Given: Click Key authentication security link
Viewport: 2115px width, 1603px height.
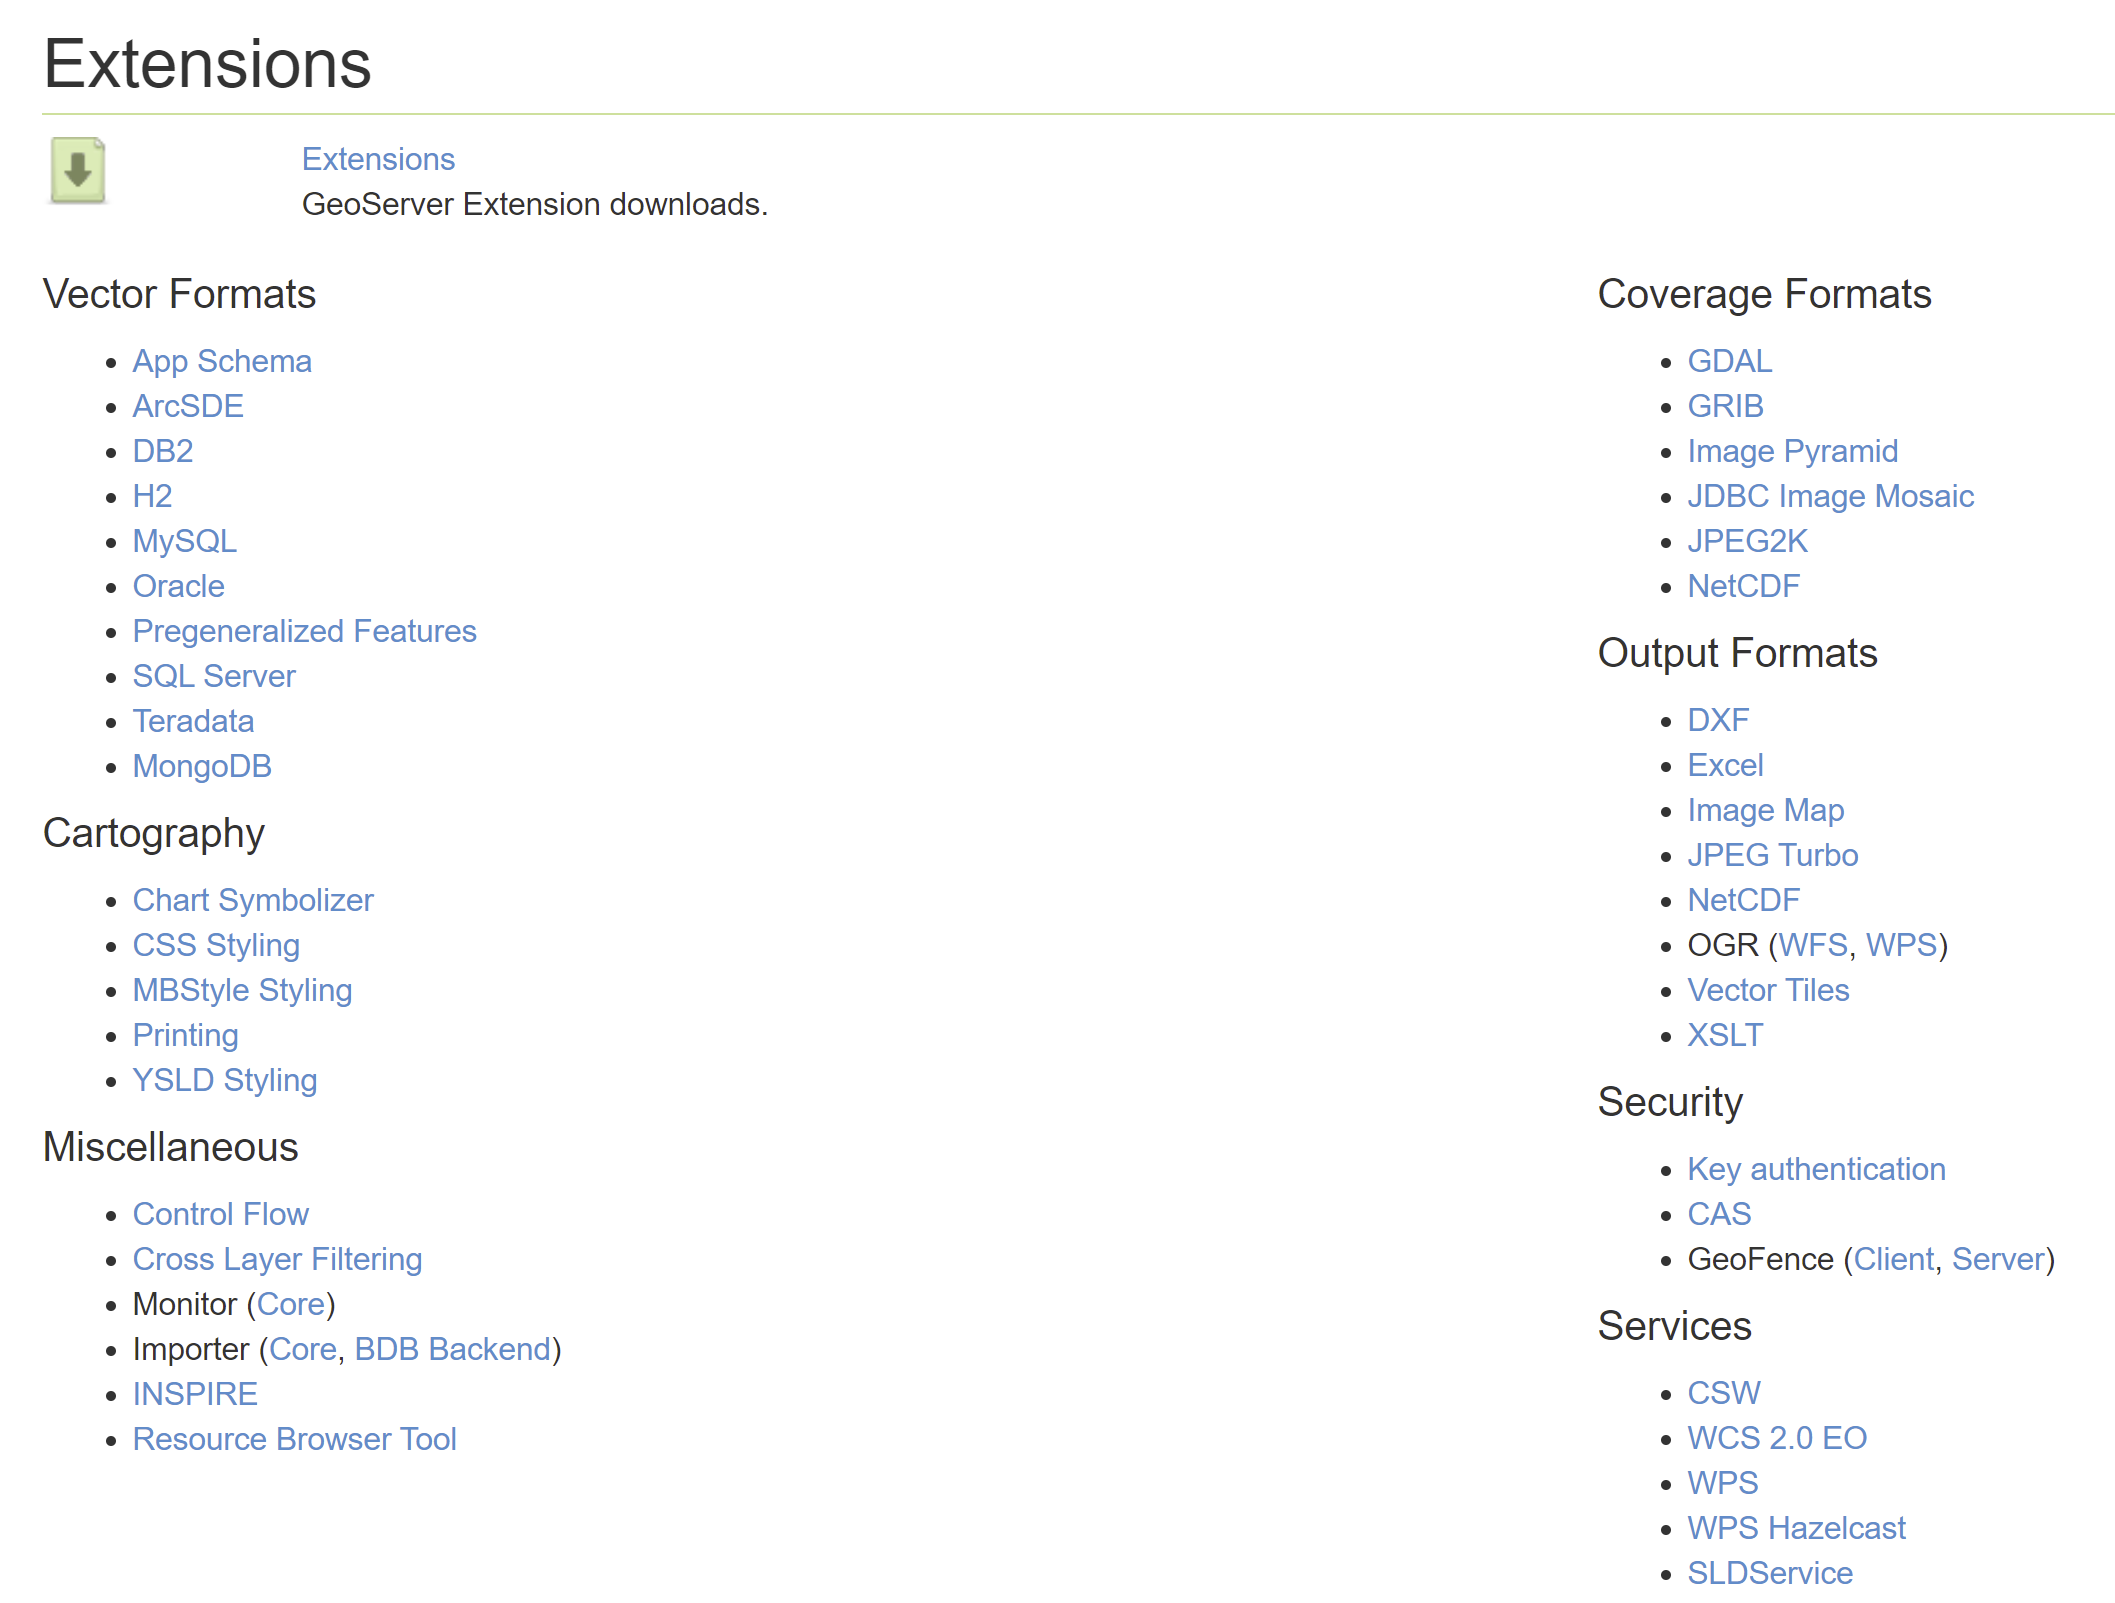Looking at the screenshot, I should pyautogui.click(x=1816, y=1169).
